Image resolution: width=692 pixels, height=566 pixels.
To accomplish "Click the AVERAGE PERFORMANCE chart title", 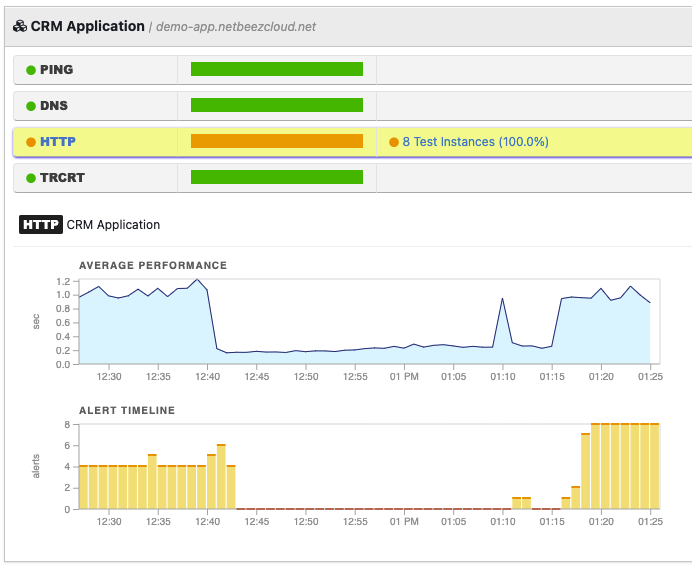I will (153, 265).
